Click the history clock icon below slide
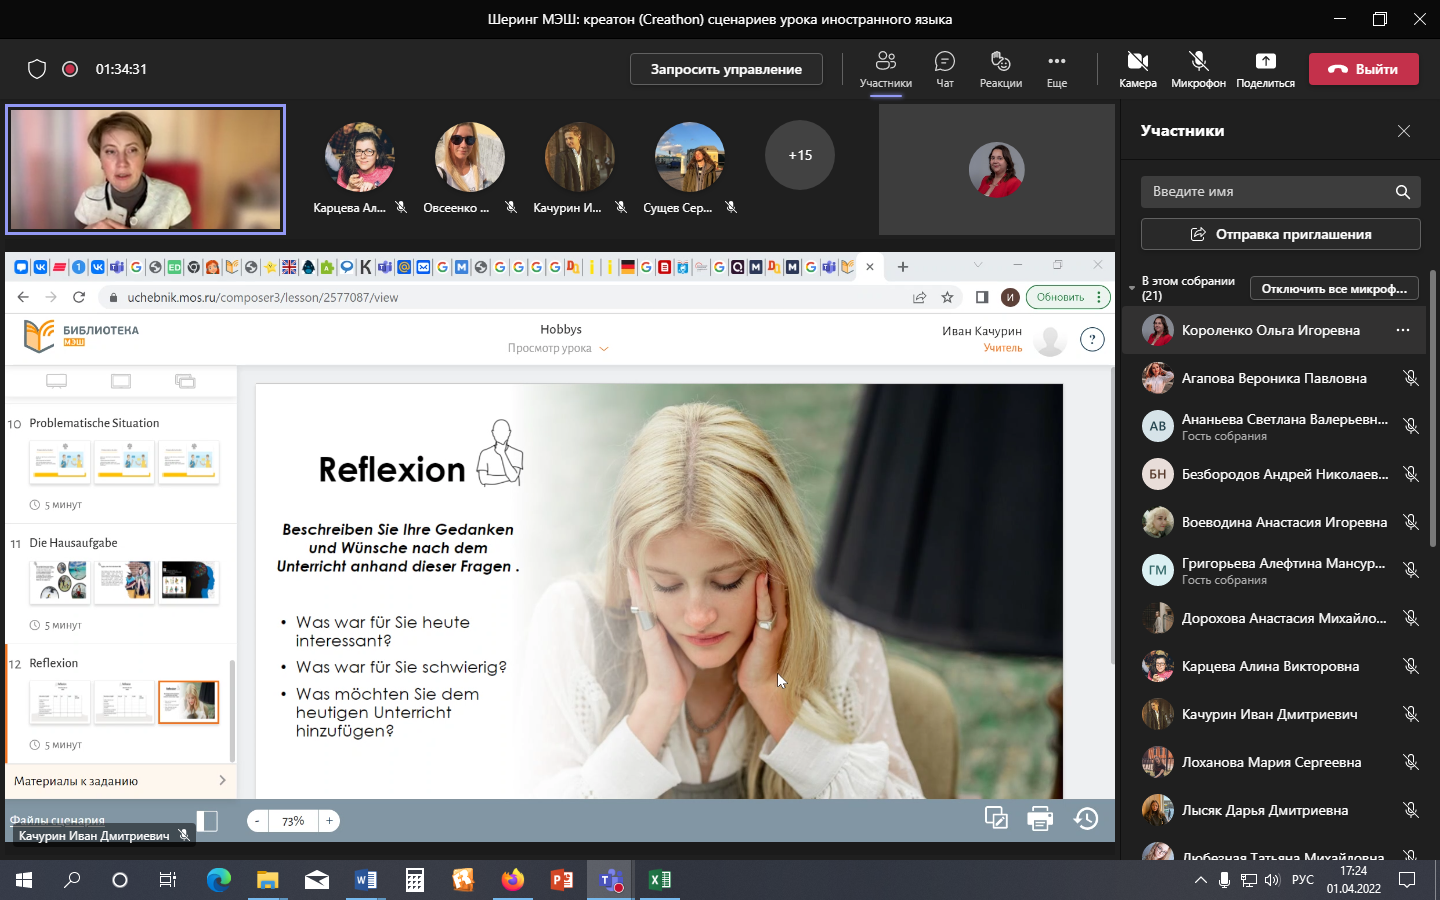The width and height of the screenshot is (1440, 900). pos(1086,819)
